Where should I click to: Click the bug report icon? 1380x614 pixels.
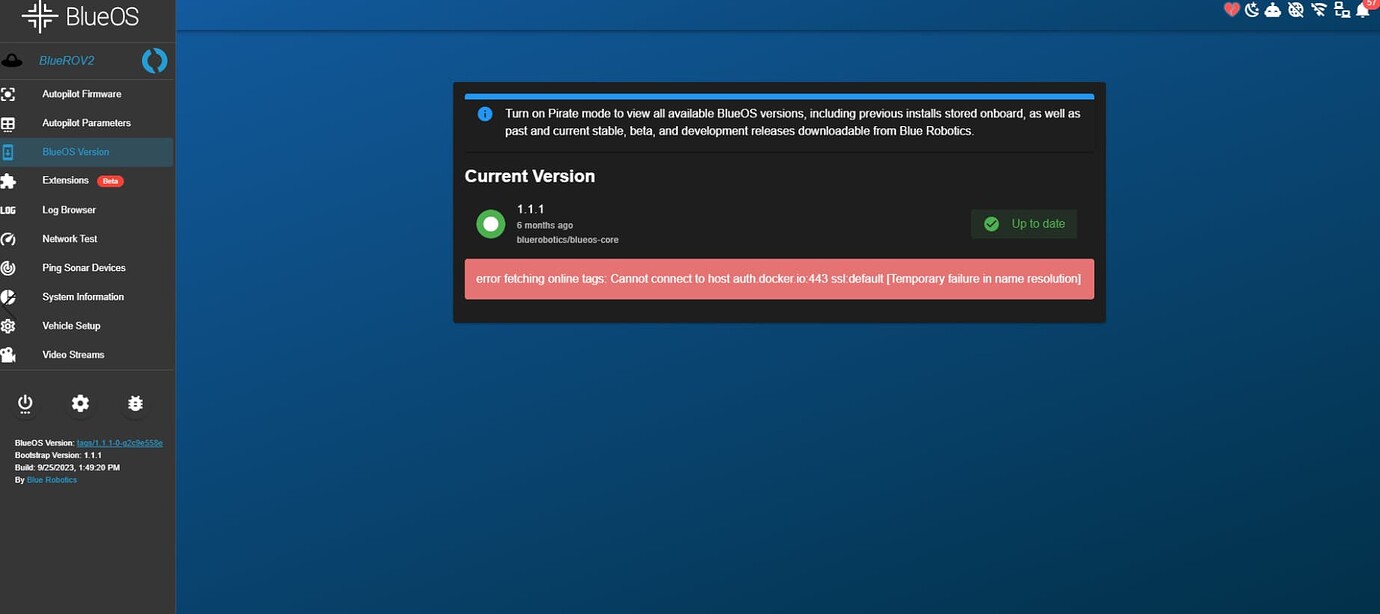coord(135,403)
